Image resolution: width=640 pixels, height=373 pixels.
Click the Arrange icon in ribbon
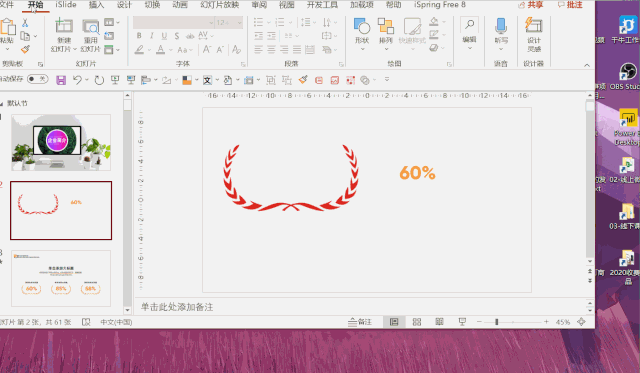coord(385,26)
